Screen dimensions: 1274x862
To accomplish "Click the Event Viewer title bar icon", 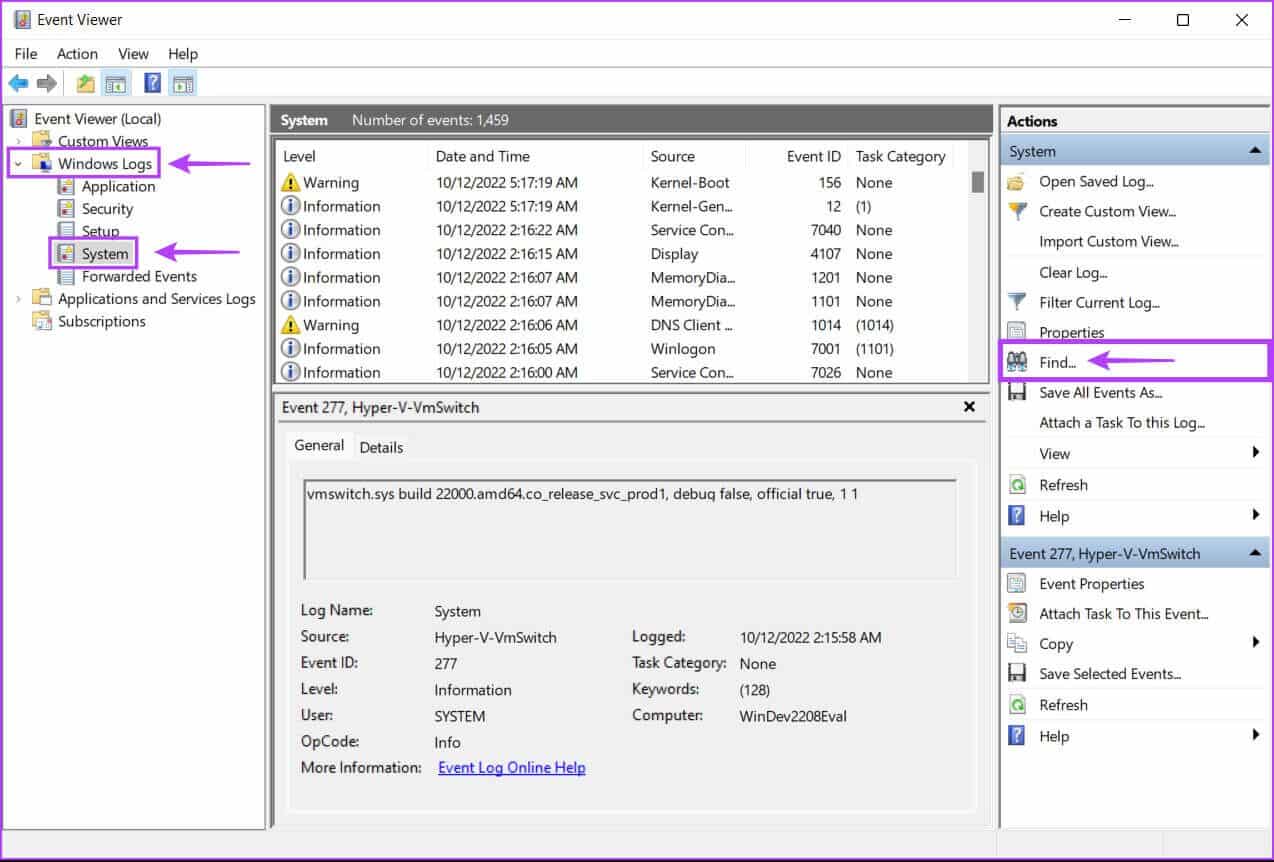I will [x=22, y=20].
